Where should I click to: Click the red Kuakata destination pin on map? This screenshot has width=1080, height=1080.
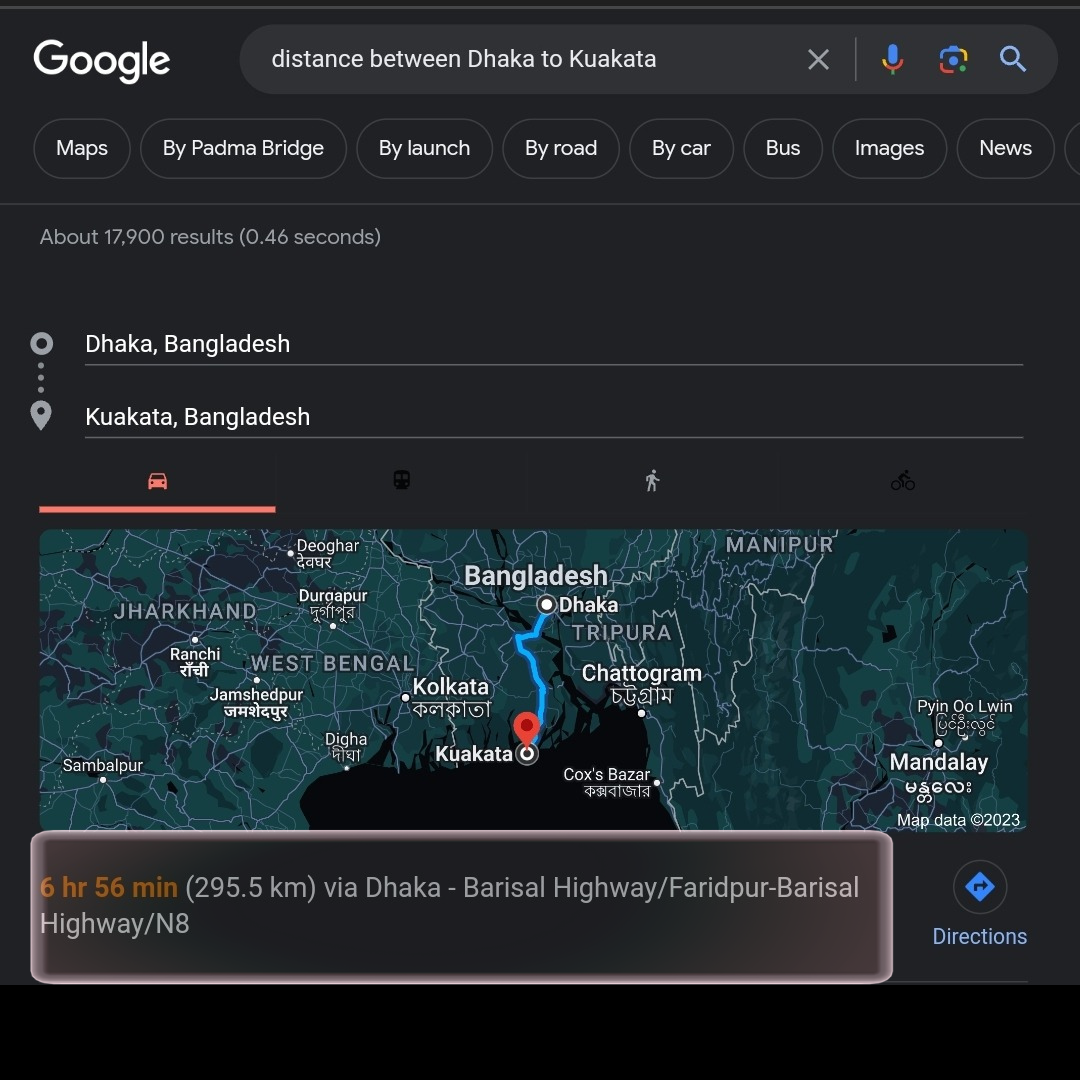point(526,728)
